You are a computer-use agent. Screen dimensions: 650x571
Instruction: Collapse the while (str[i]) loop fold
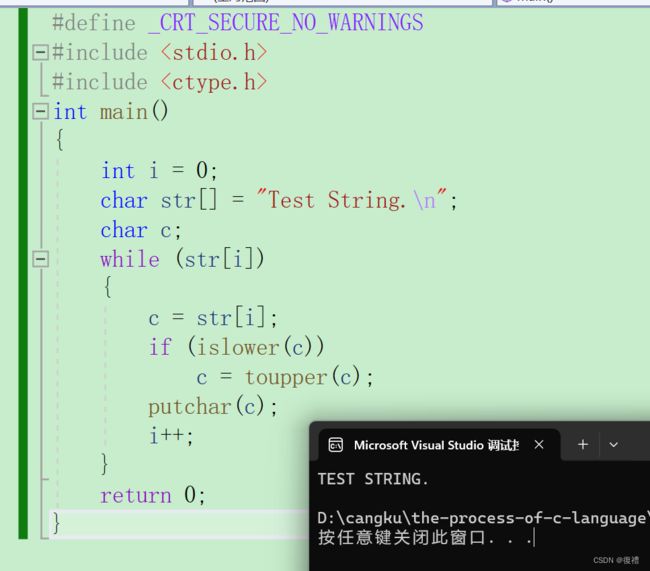click(x=40, y=259)
